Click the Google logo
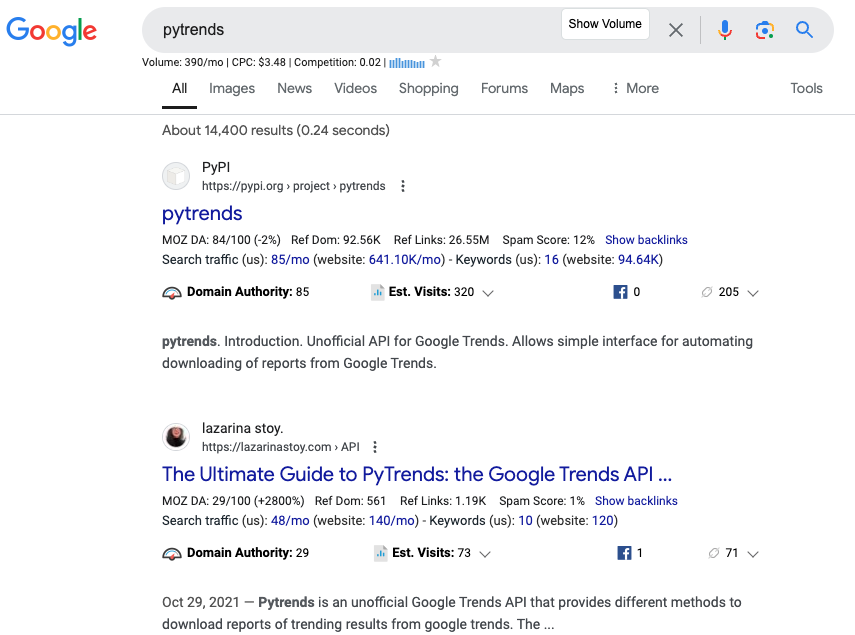The width and height of the screenshot is (855, 635). pos(51,31)
